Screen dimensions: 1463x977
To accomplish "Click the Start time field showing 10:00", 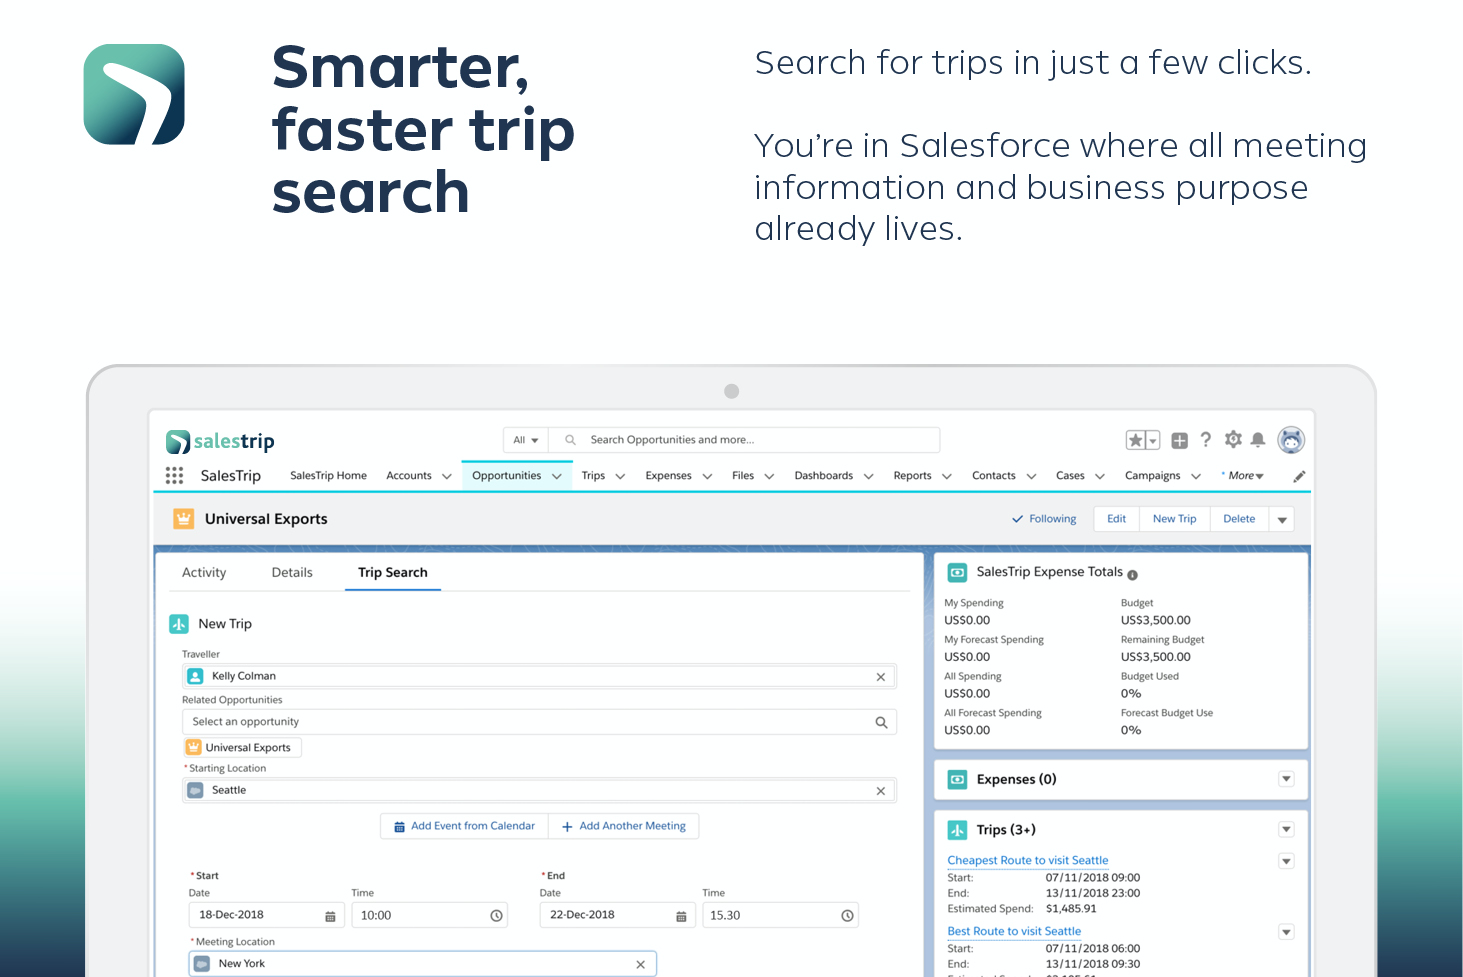I will 430,916.
